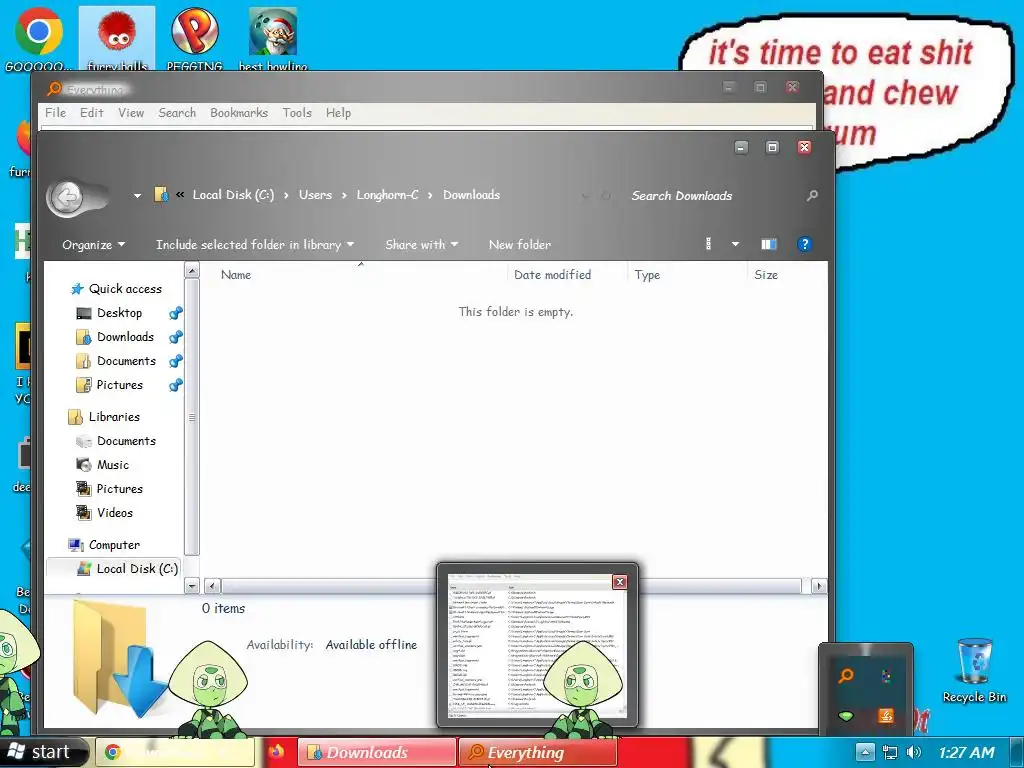Open the Organize dropdown menu
This screenshot has width=1024, height=768.
click(x=93, y=245)
